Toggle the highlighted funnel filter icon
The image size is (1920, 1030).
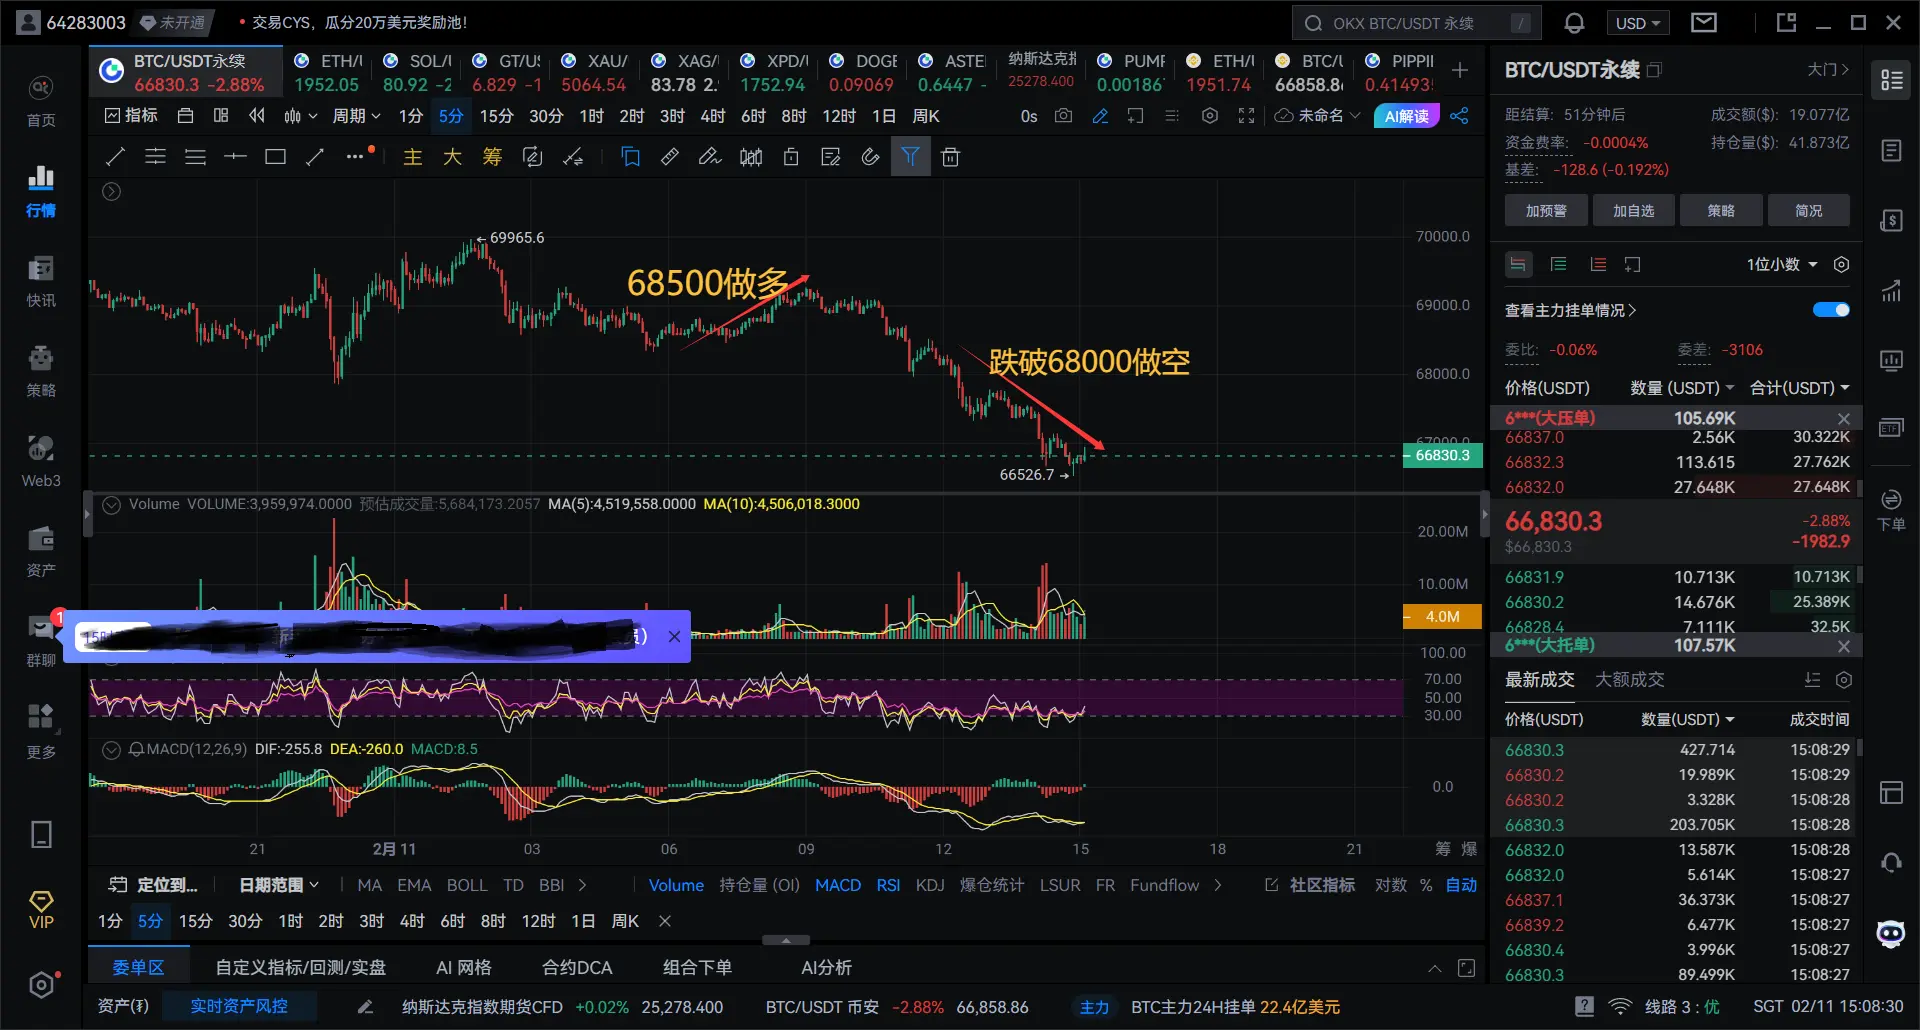tap(910, 157)
